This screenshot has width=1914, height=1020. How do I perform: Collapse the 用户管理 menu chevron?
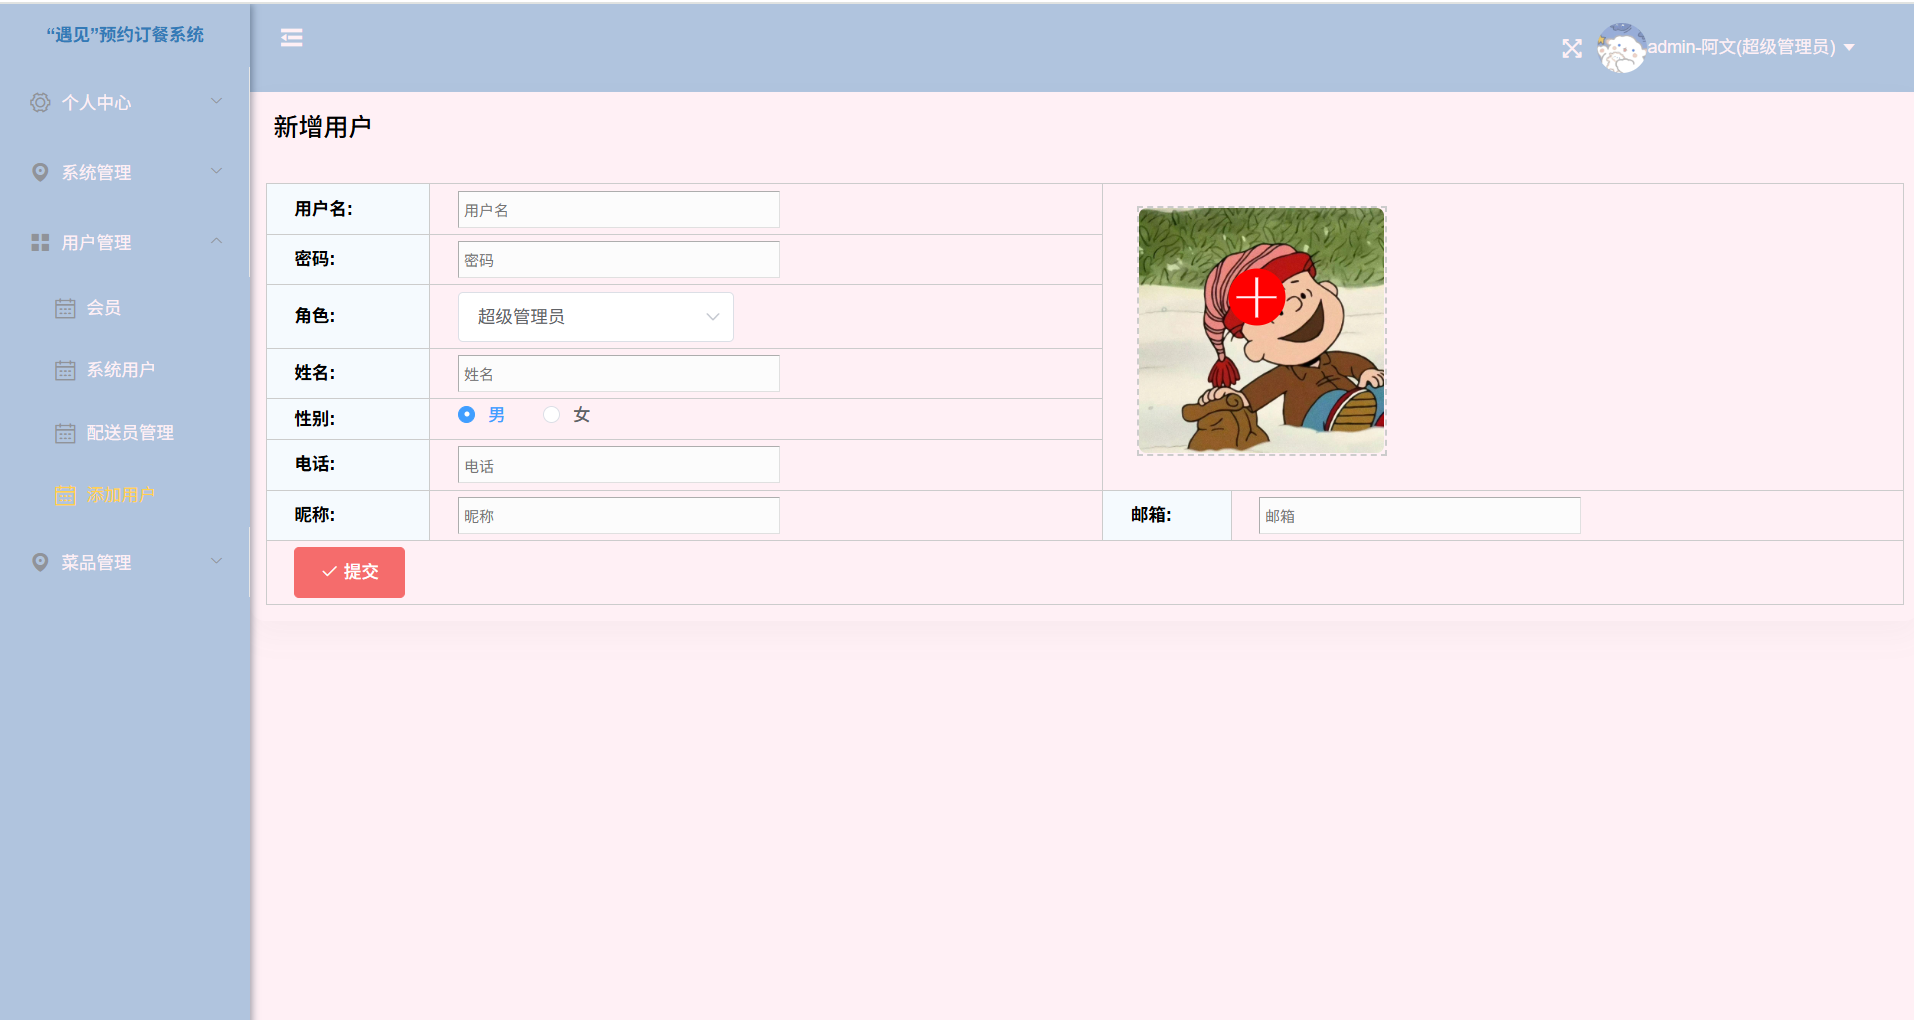(x=216, y=241)
